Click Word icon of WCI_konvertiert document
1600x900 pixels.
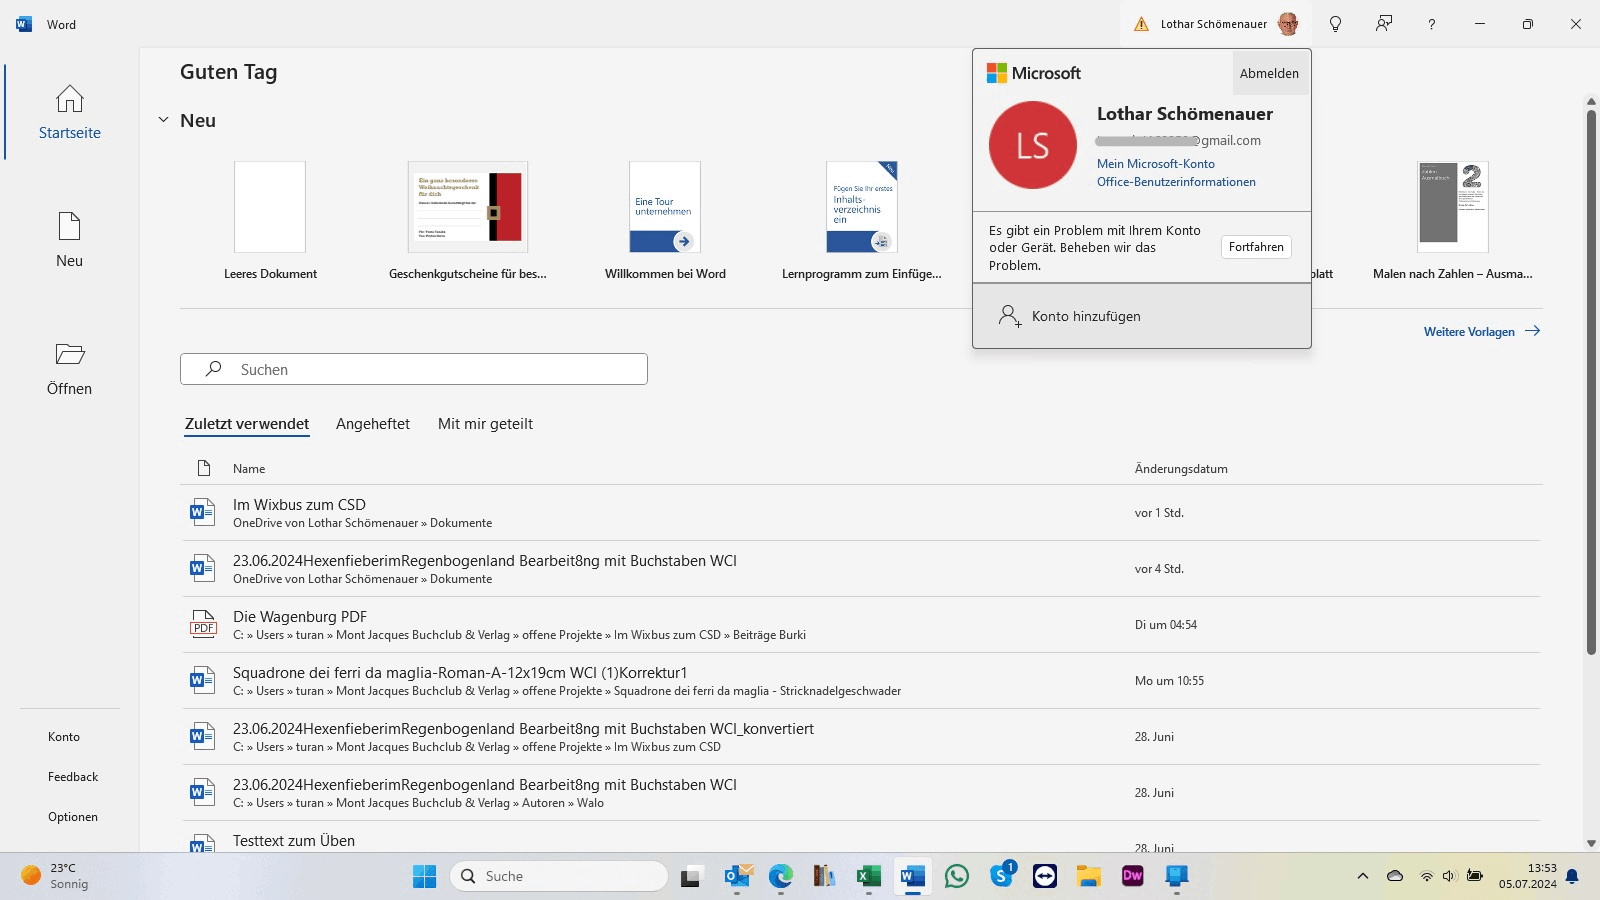pyautogui.click(x=203, y=737)
